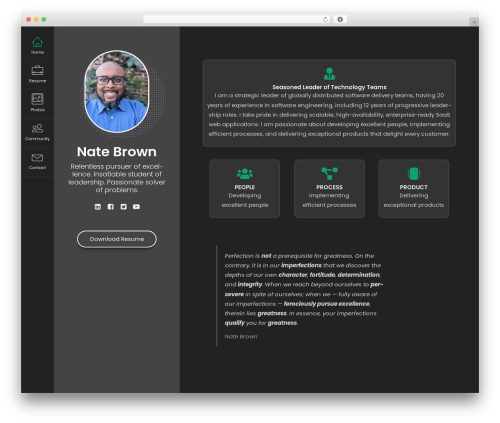Click the Developing excellent people text

click(x=245, y=200)
